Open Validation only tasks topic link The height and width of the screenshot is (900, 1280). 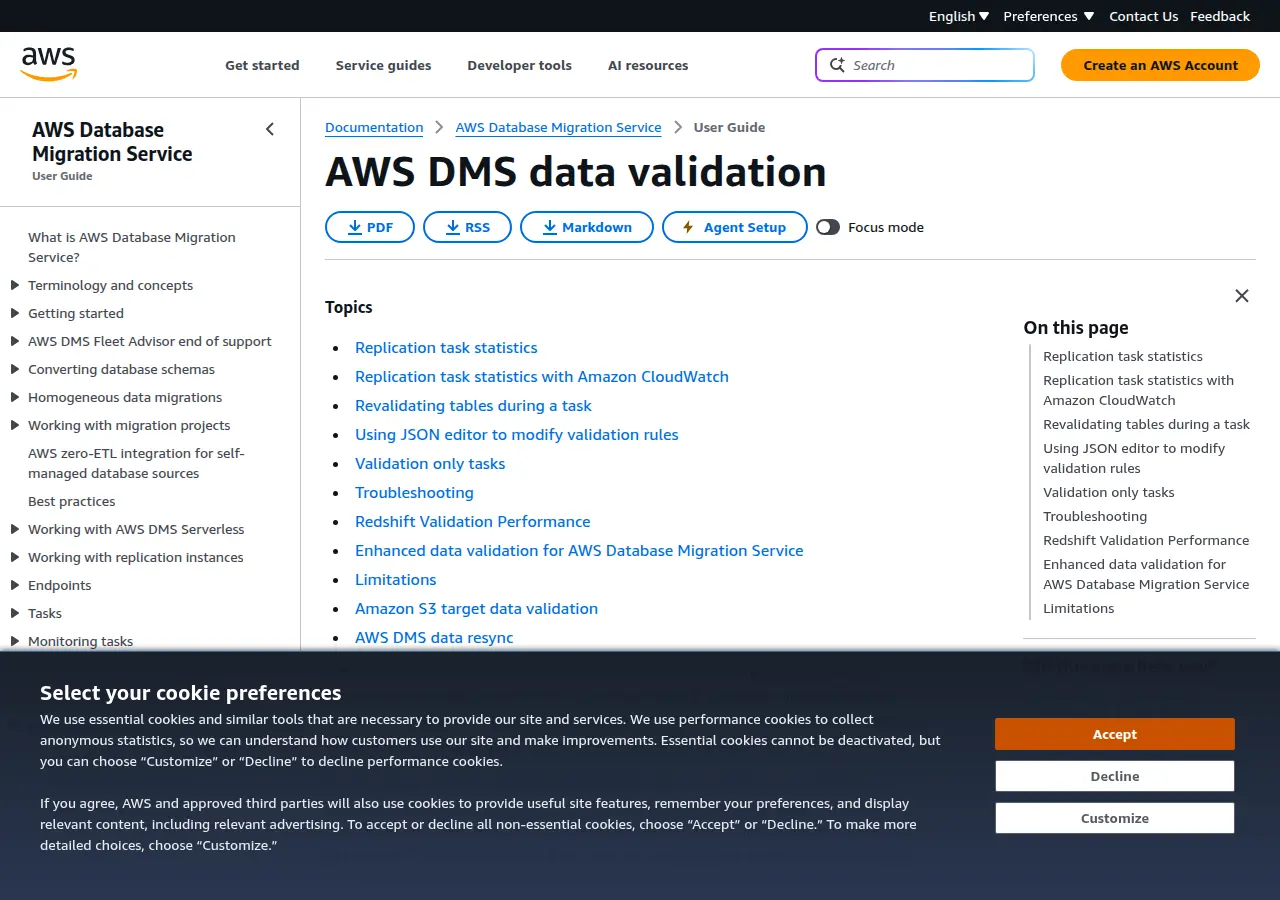[x=430, y=463]
